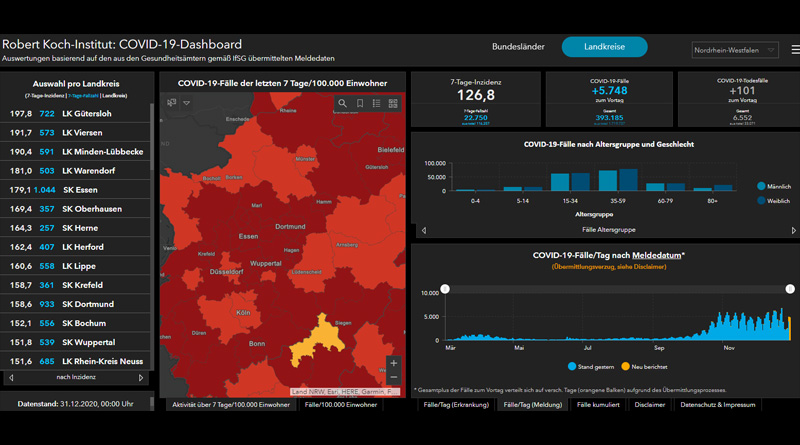This screenshot has height=445, width=800.
Task: Switch to Landkreise view
Action: coord(605,46)
